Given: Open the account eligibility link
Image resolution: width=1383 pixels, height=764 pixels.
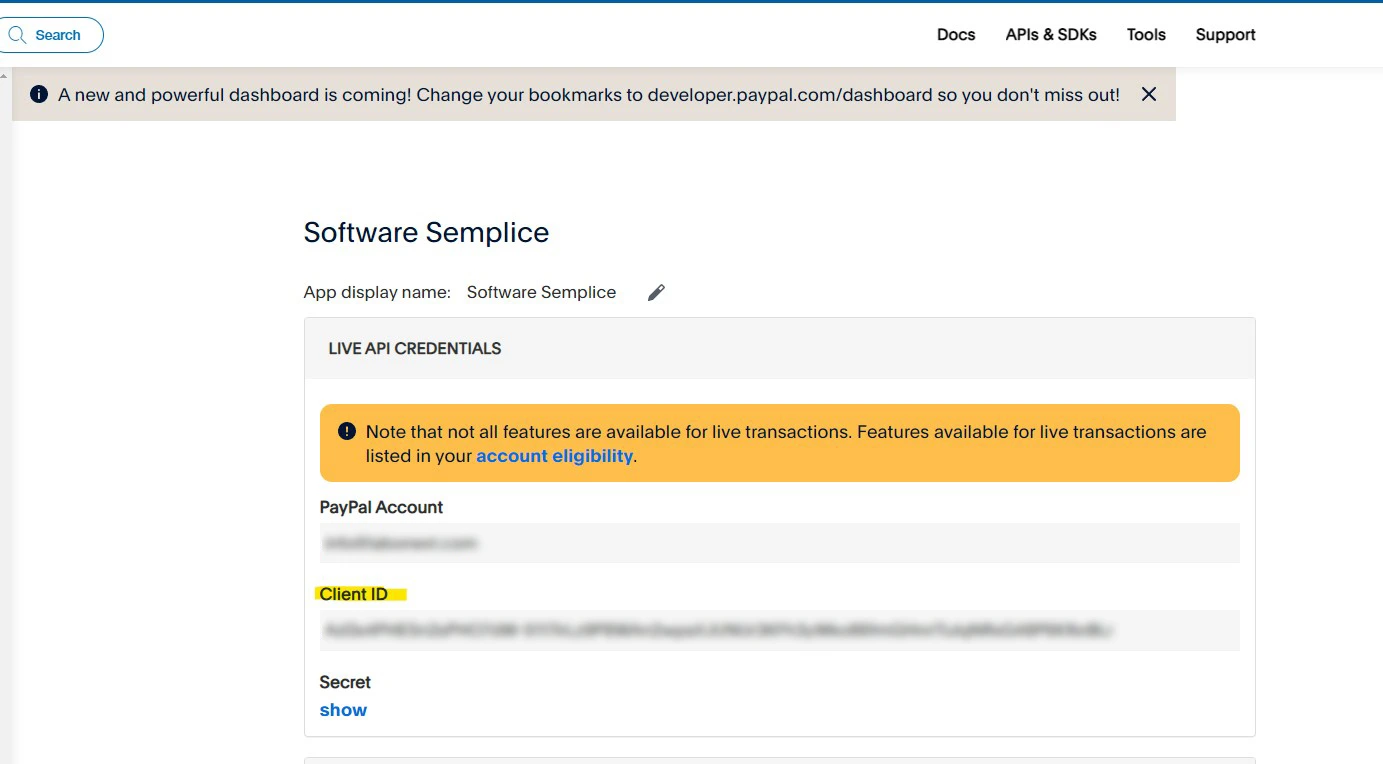Looking at the screenshot, I should [x=554, y=456].
